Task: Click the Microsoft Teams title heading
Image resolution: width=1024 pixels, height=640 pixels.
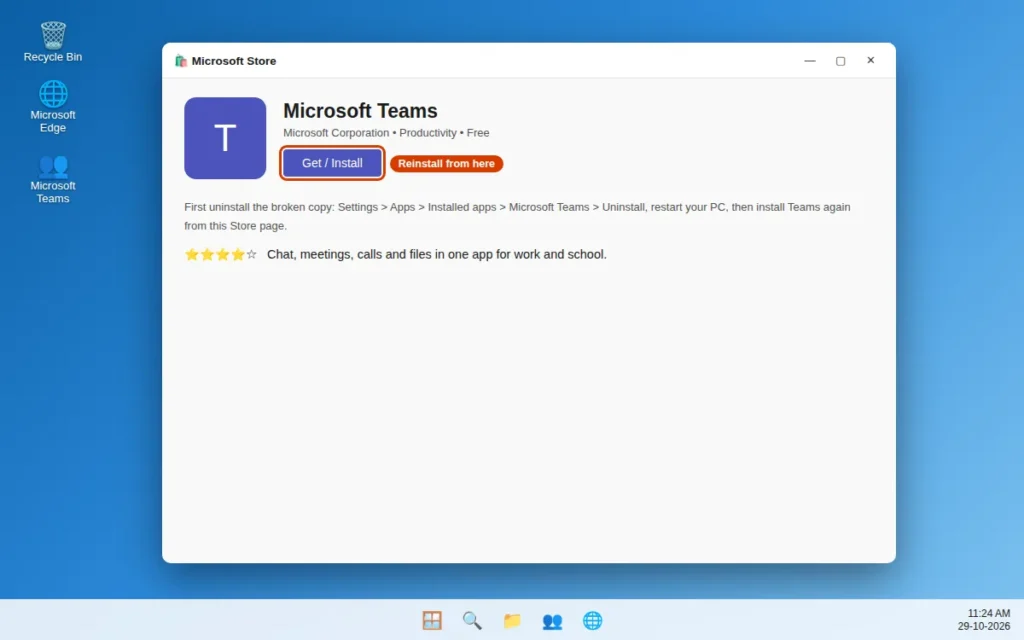Action: (360, 111)
